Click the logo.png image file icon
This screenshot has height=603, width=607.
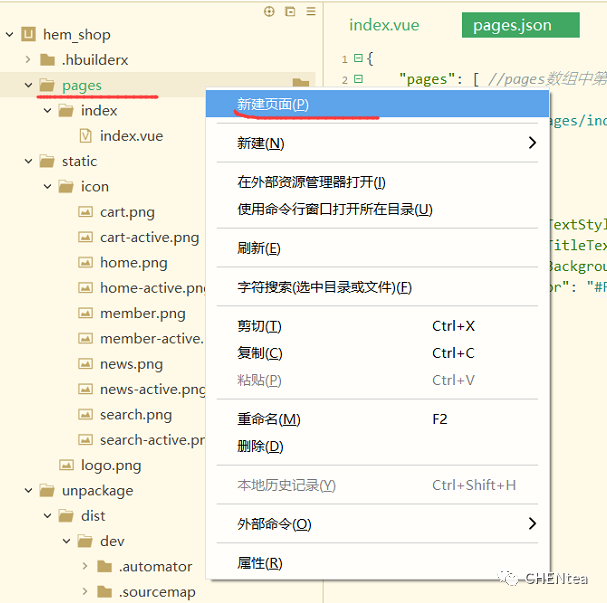tap(66, 465)
